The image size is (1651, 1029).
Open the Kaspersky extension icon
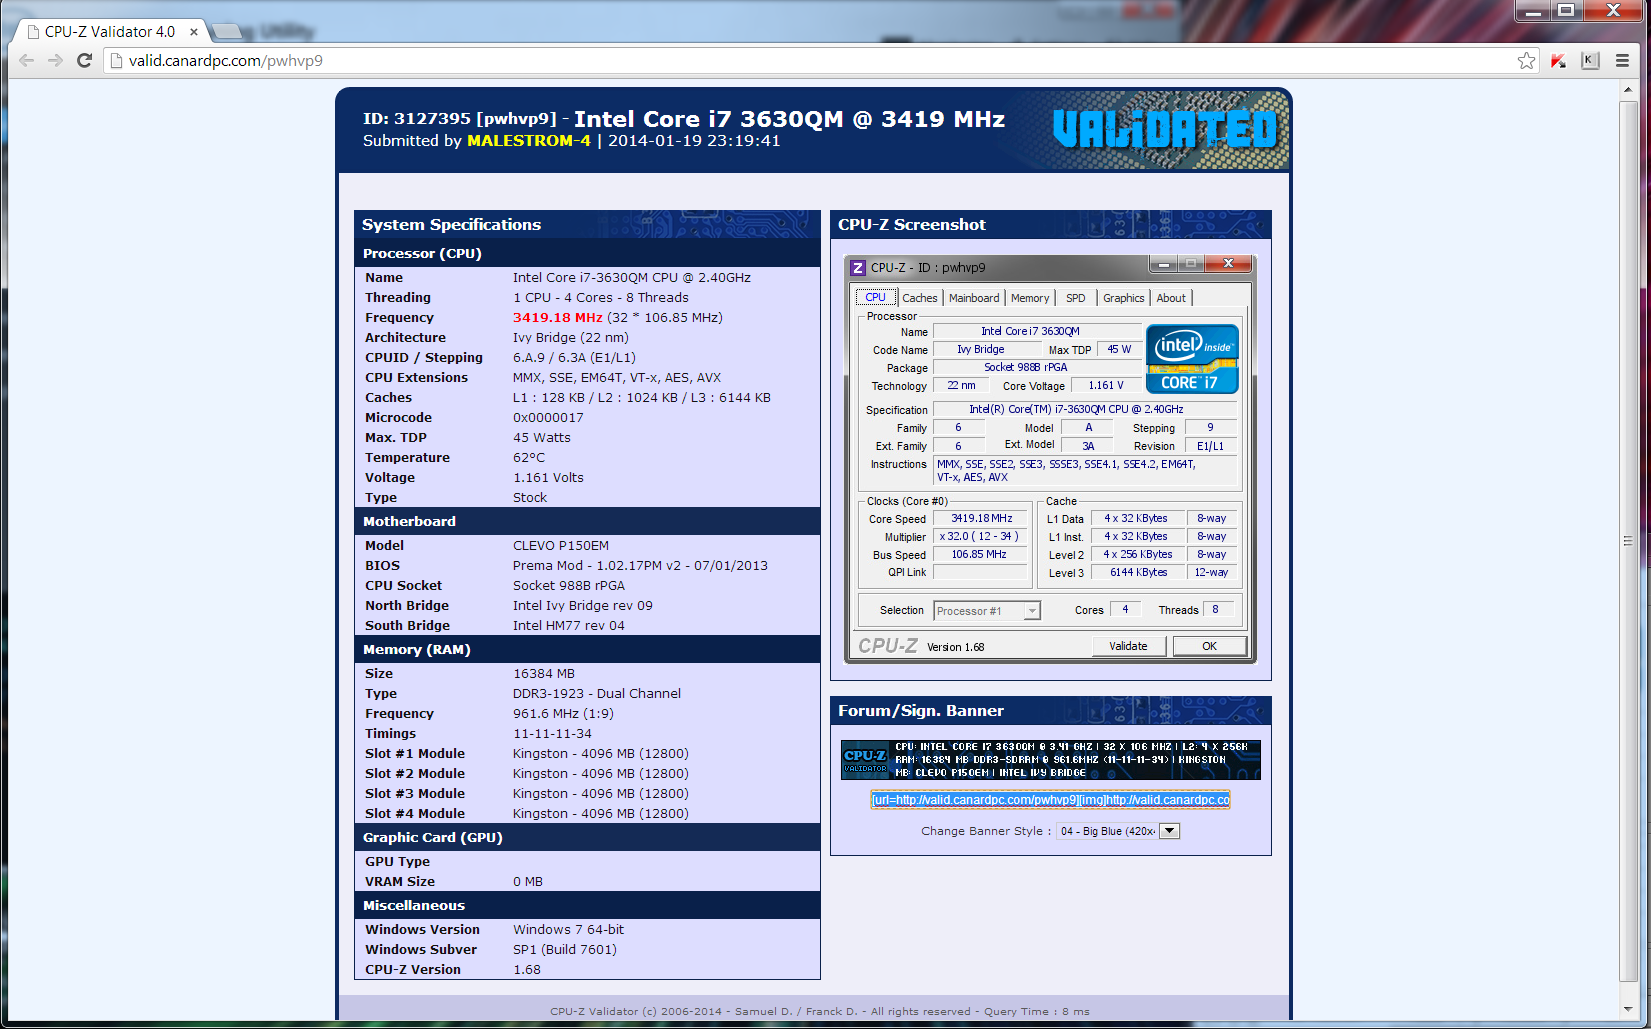[x=1558, y=60]
